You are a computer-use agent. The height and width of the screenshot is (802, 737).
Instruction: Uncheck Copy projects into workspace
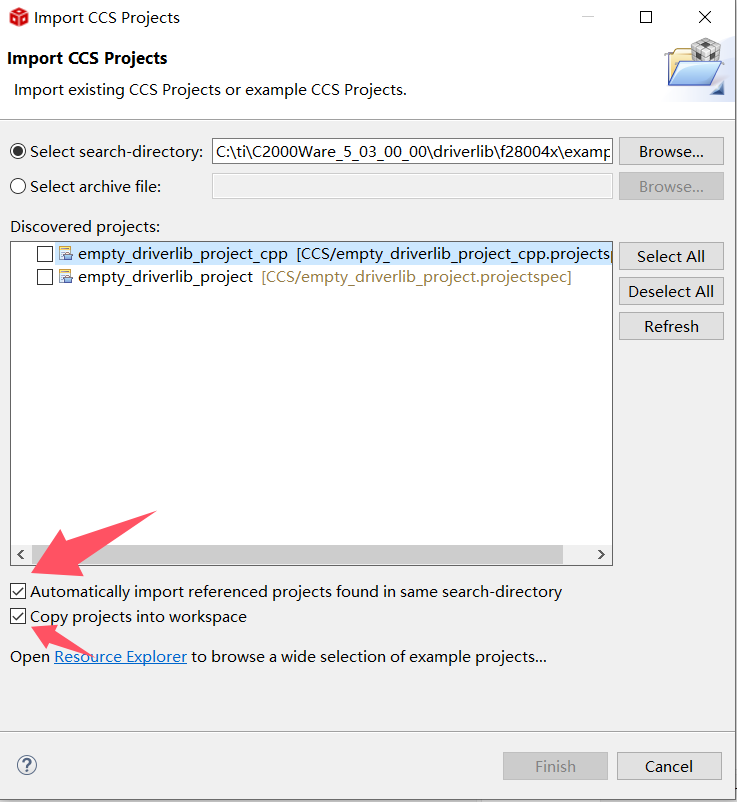tap(19, 617)
